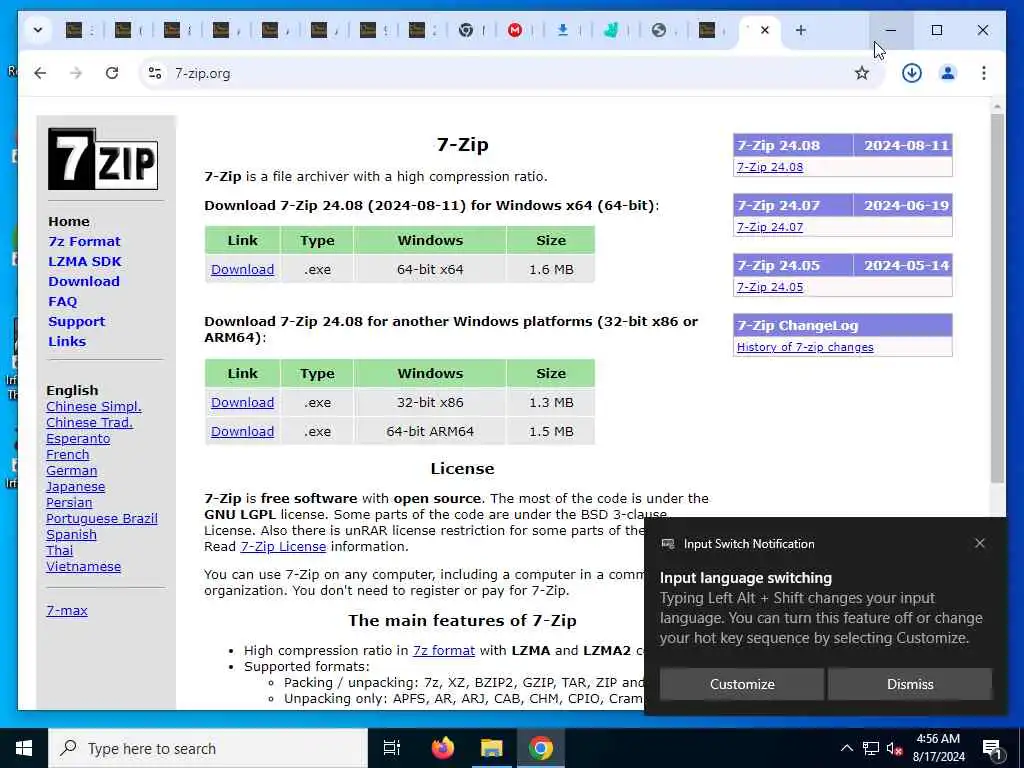The height and width of the screenshot is (768, 1024).
Task: Open the 7-max link
Action: click(67, 611)
